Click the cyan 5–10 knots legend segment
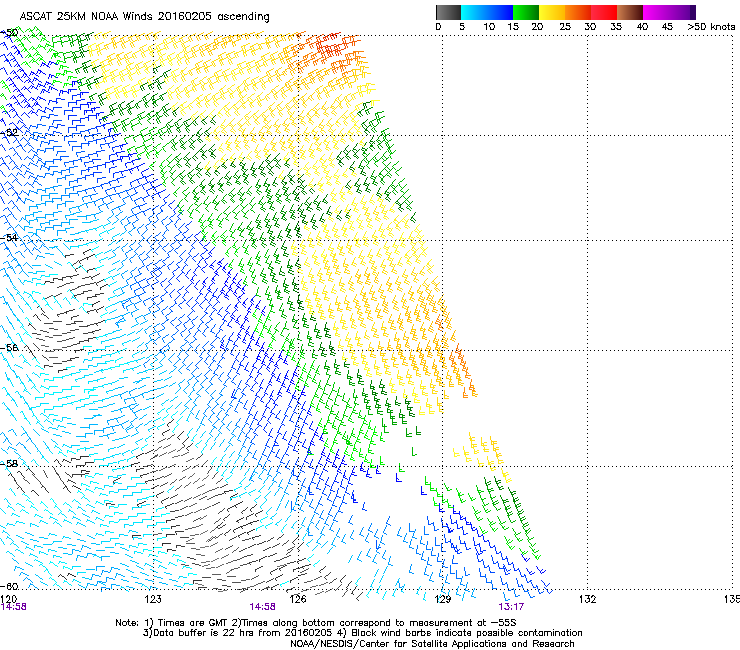Viewport: 740px width, 650px height. pyautogui.click(x=474, y=12)
